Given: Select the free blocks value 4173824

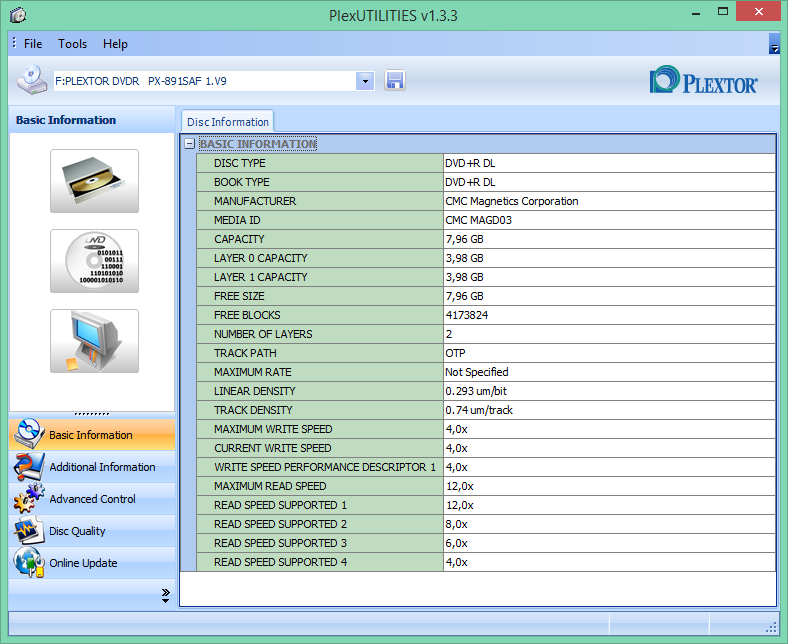Looking at the screenshot, I should pos(467,315).
